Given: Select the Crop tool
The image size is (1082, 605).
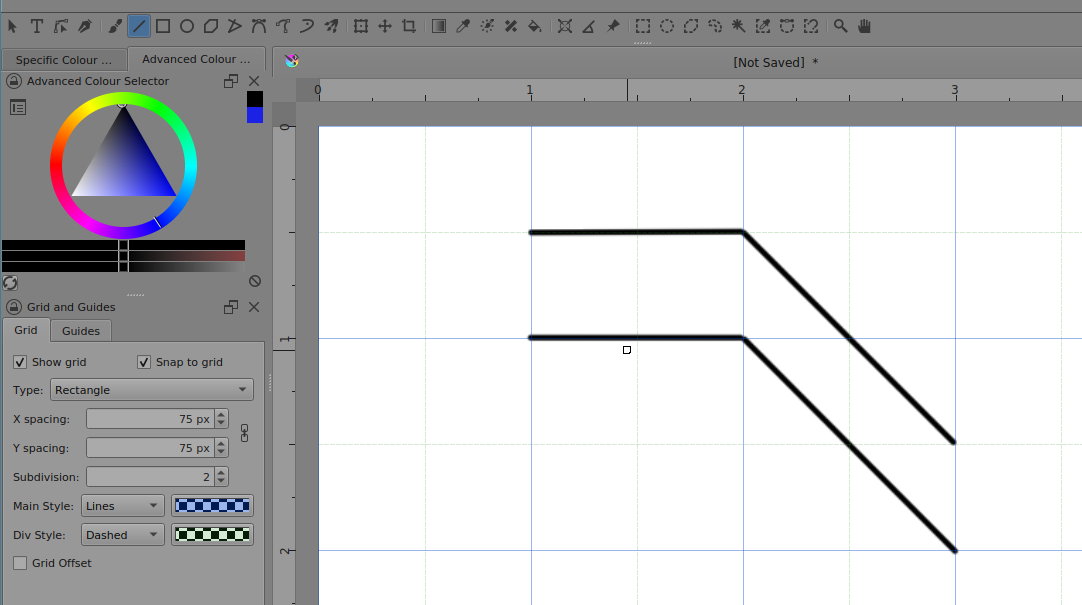Looking at the screenshot, I should point(409,26).
